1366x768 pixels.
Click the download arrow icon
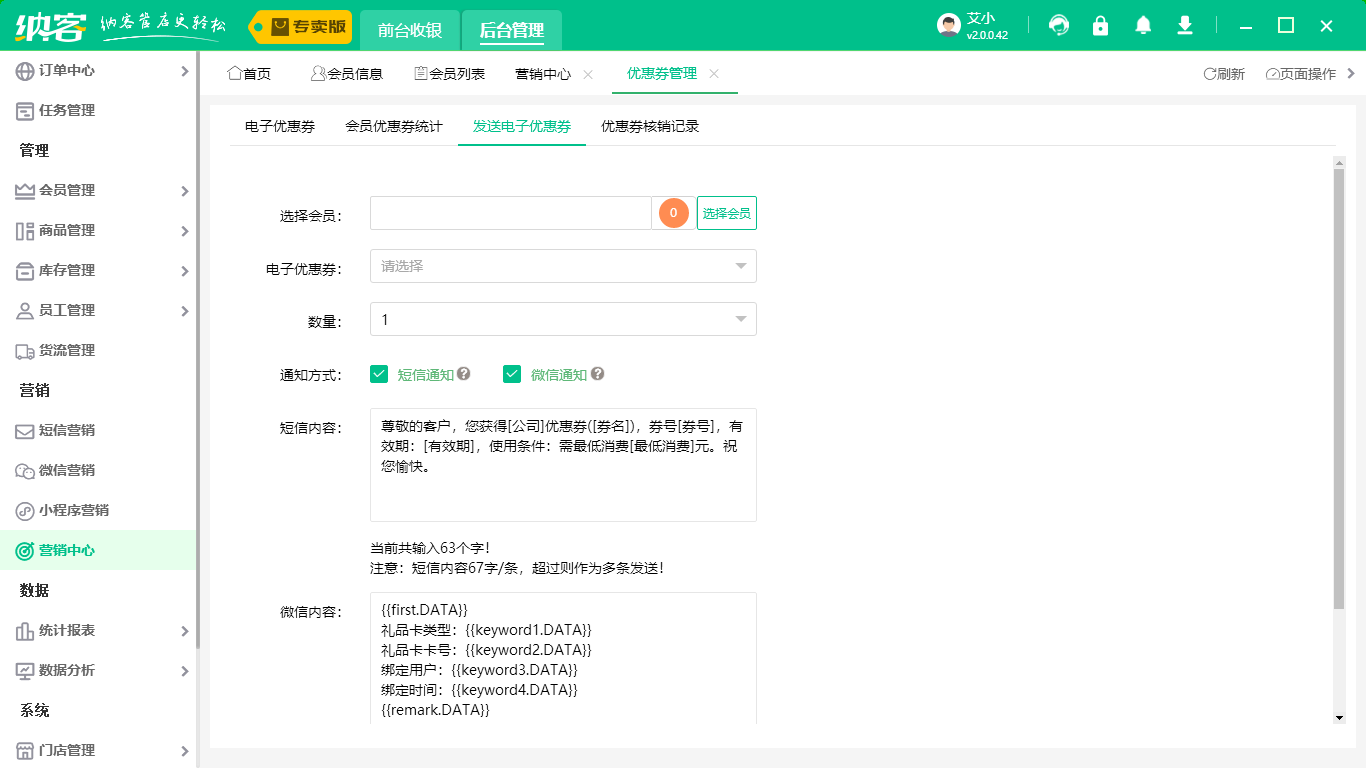[1185, 26]
